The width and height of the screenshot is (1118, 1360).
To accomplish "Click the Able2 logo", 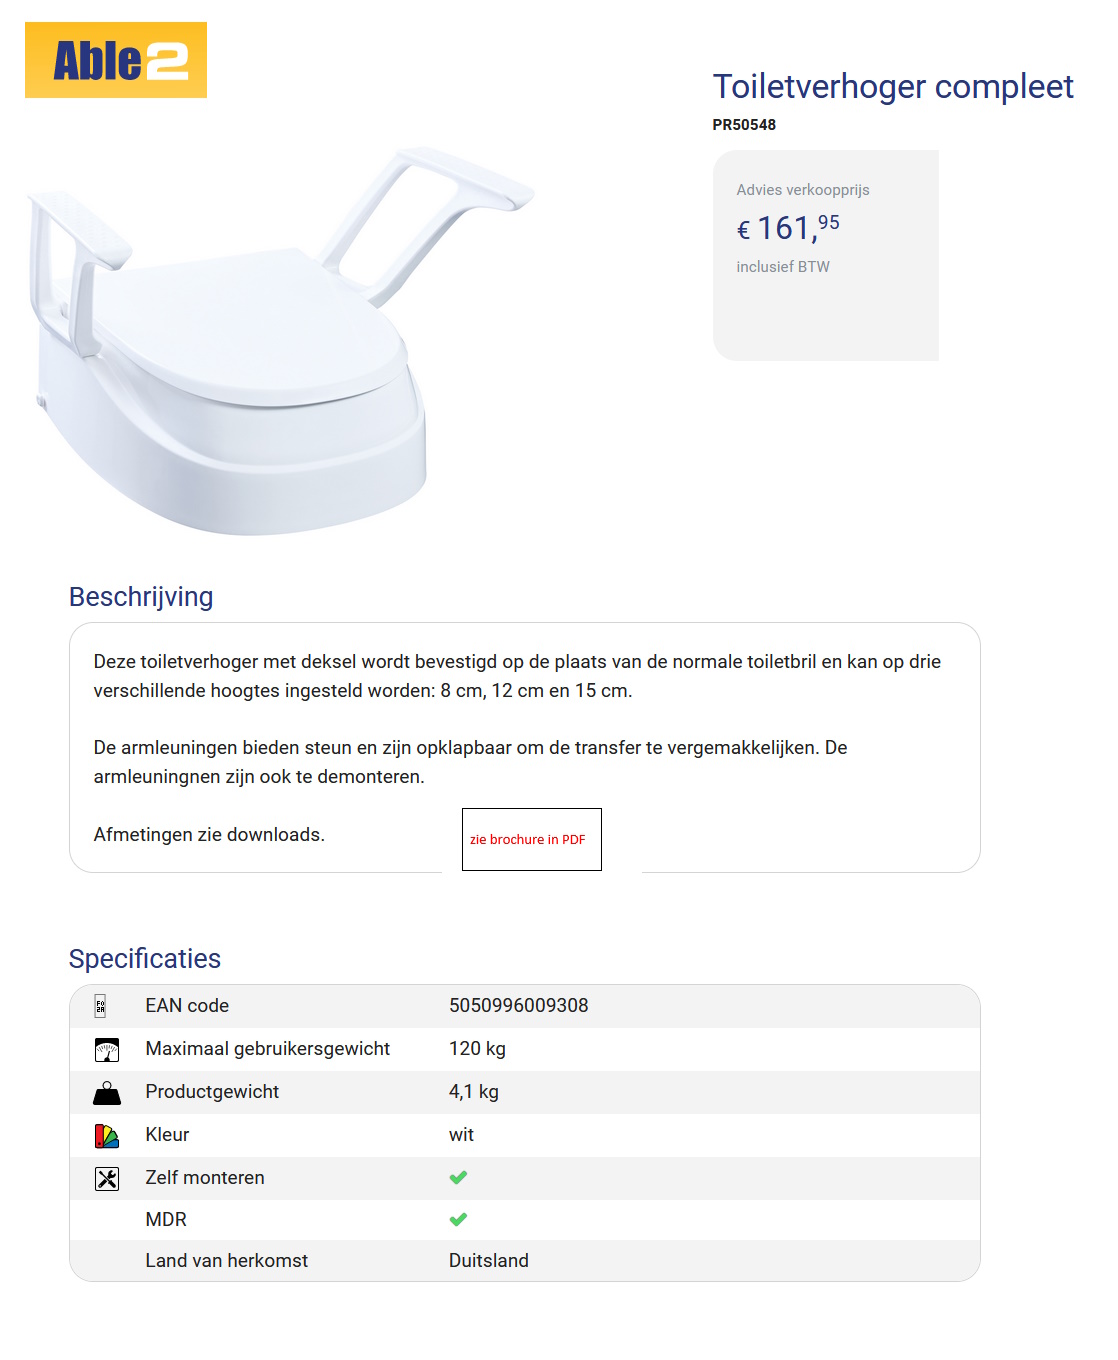I will (116, 60).
